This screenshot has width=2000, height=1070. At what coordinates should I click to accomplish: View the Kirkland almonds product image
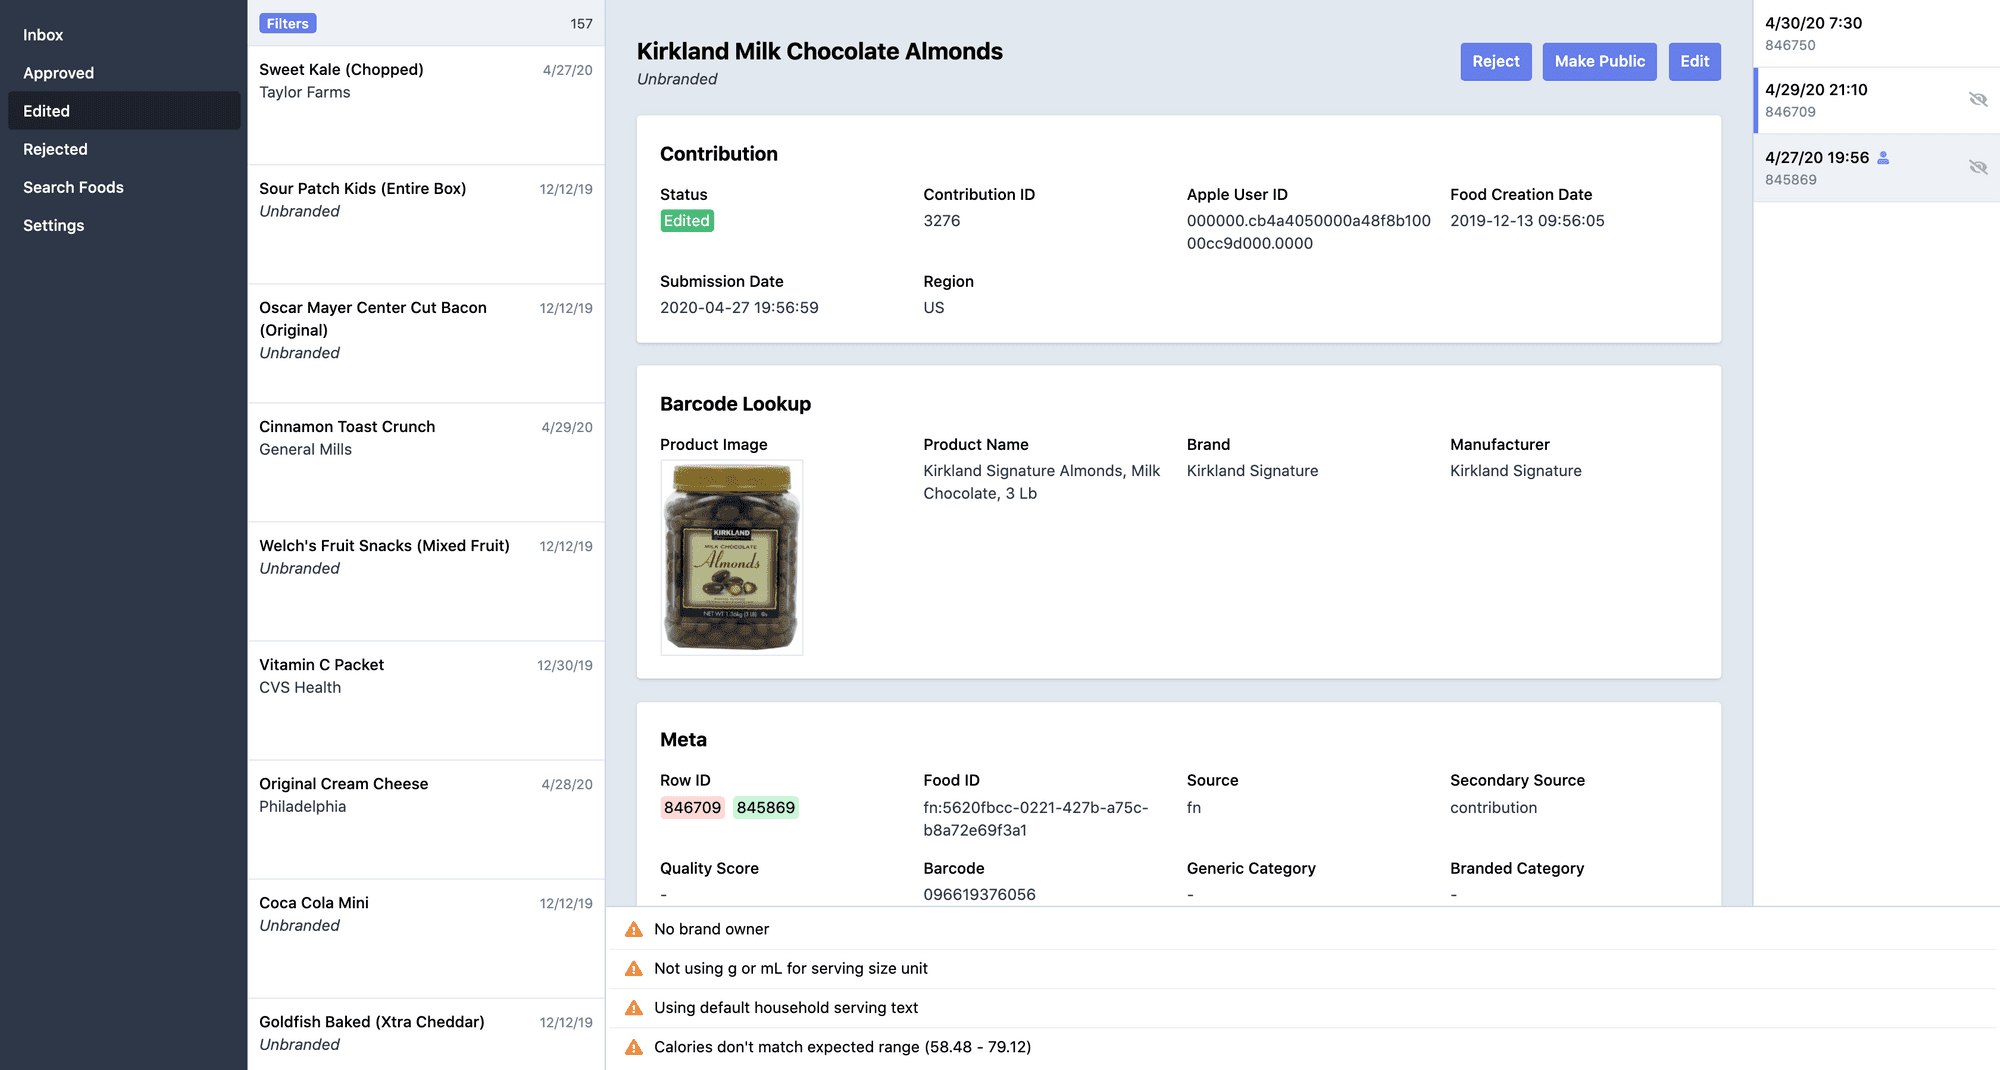731,557
